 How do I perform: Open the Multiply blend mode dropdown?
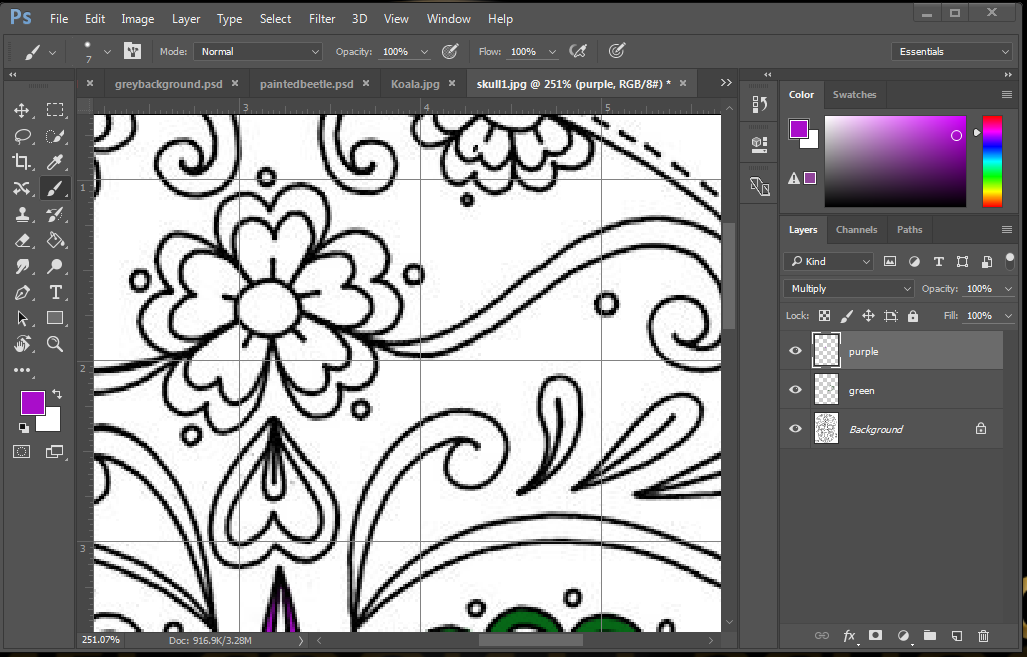[x=849, y=288]
